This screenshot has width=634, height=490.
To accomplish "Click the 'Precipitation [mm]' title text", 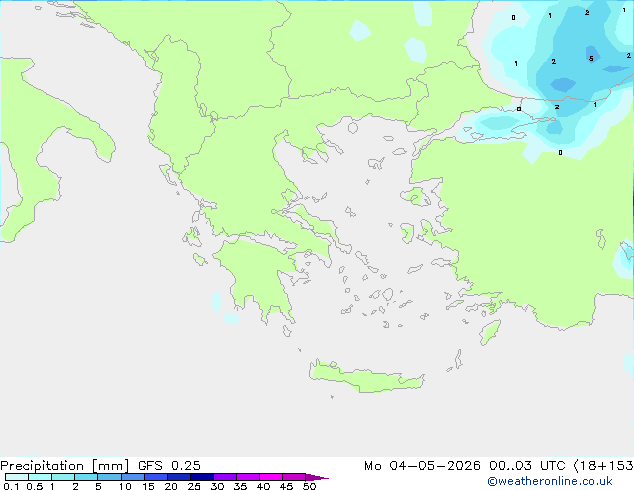I will point(64,466).
